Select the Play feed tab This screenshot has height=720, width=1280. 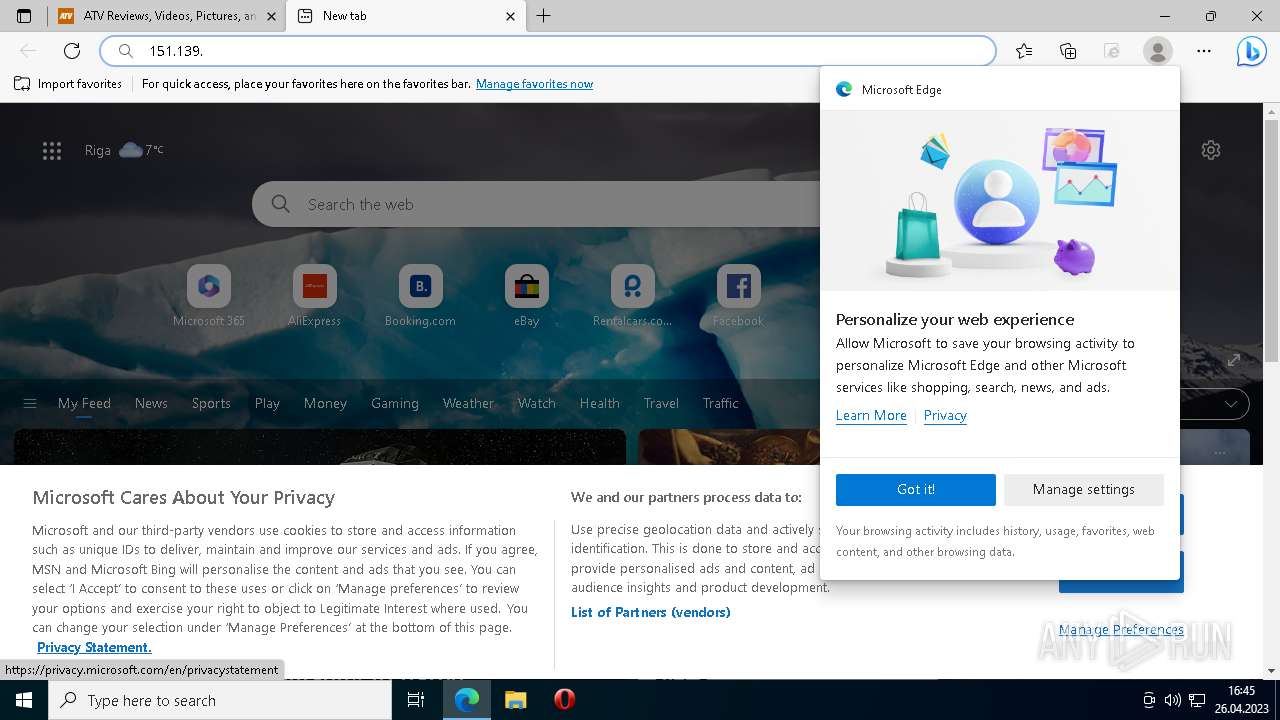(267, 403)
